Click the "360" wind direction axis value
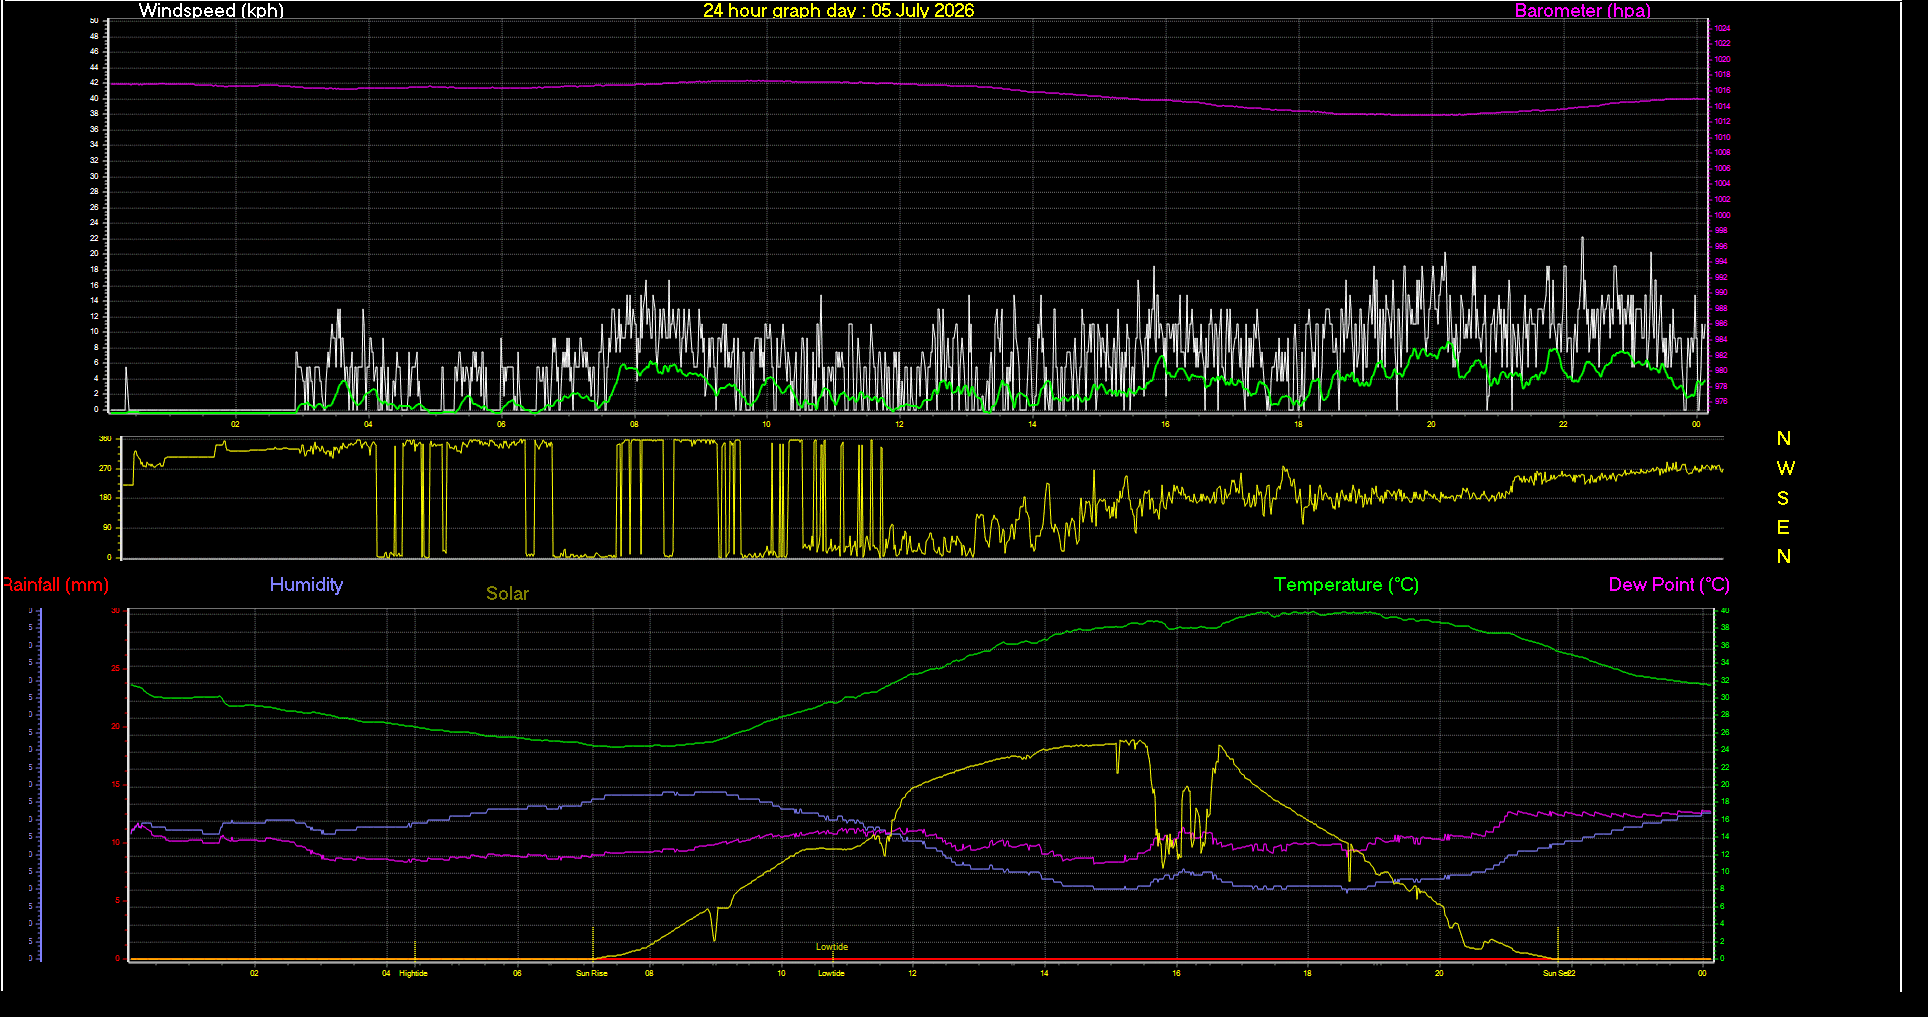The height and width of the screenshot is (1017, 1928). [105, 439]
